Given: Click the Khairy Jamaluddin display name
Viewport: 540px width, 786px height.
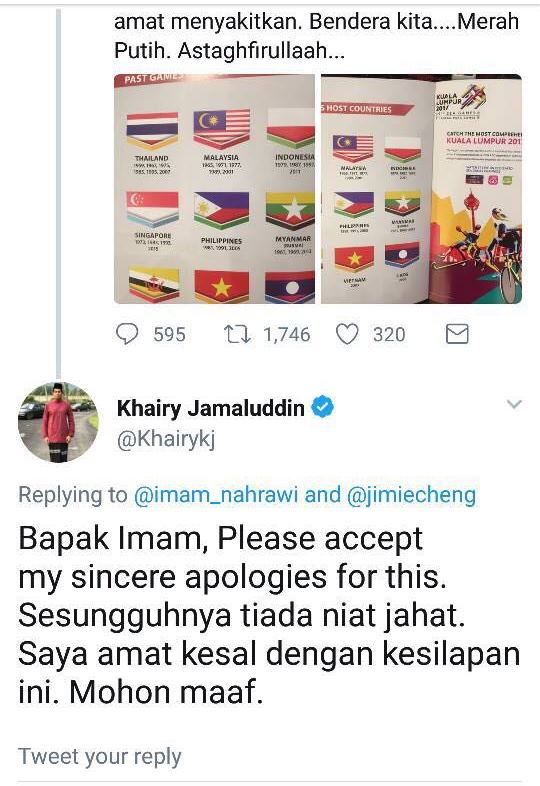Looking at the screenshot, I should click(x=211, y=408).
